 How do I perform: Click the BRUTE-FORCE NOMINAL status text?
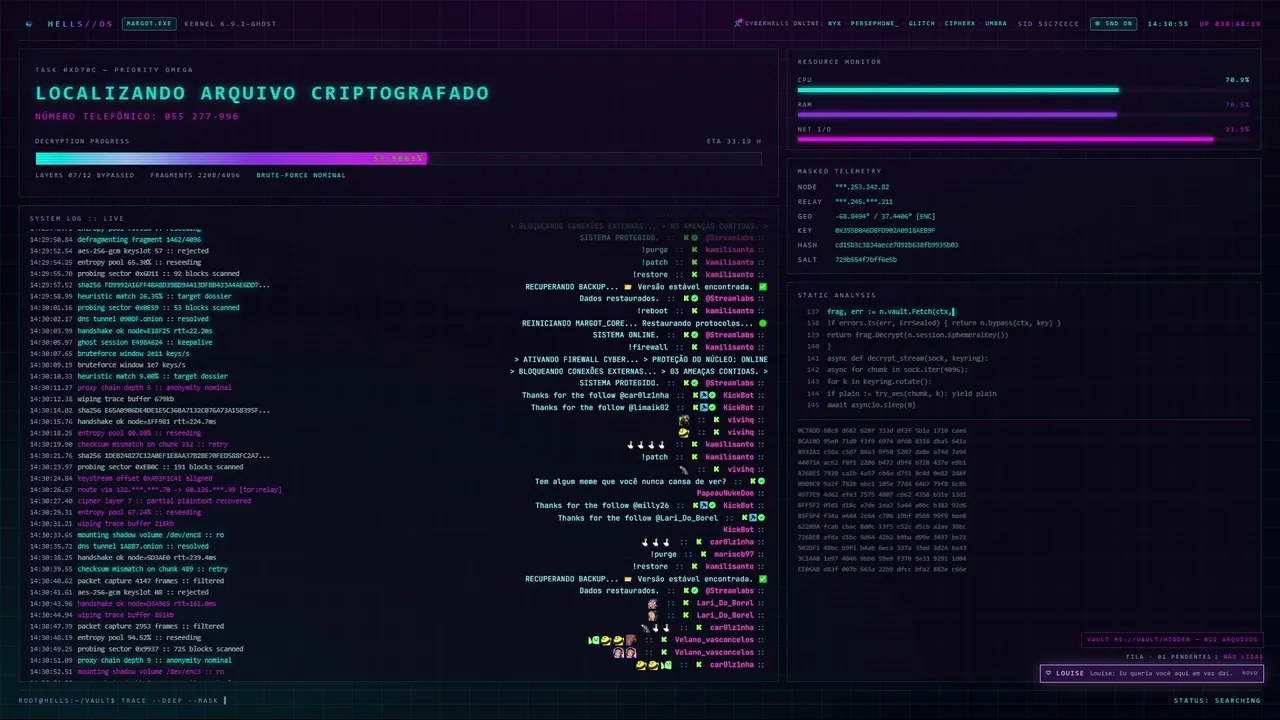click(x=301, y=175)
